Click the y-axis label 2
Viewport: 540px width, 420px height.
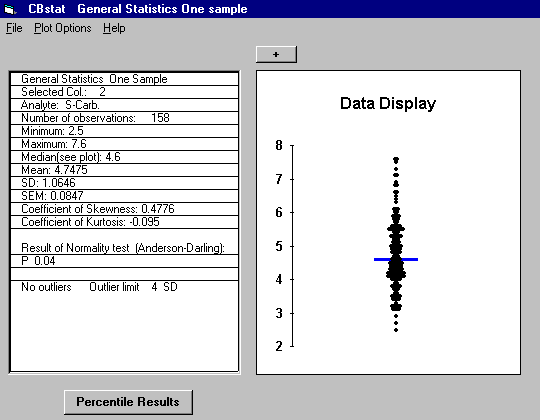point(279,346)
